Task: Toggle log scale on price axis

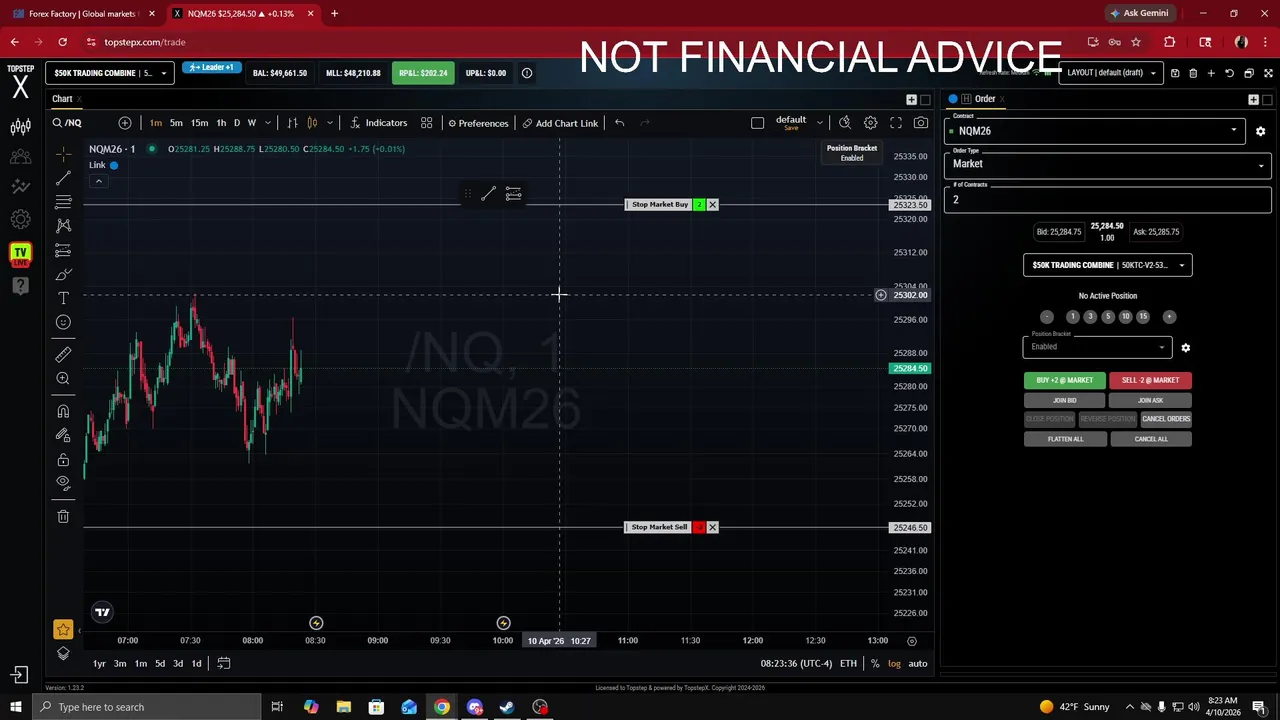Action: point(894,663)
